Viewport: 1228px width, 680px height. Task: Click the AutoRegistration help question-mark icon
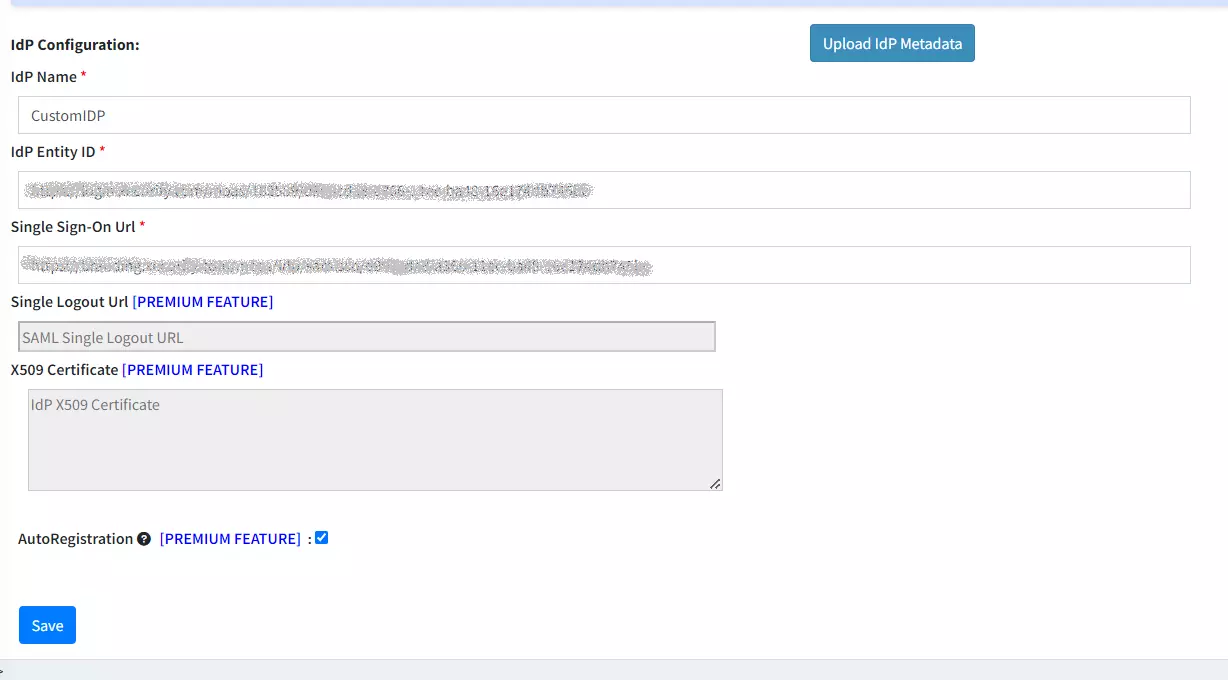pyautogui.click(x=144, y=538)
